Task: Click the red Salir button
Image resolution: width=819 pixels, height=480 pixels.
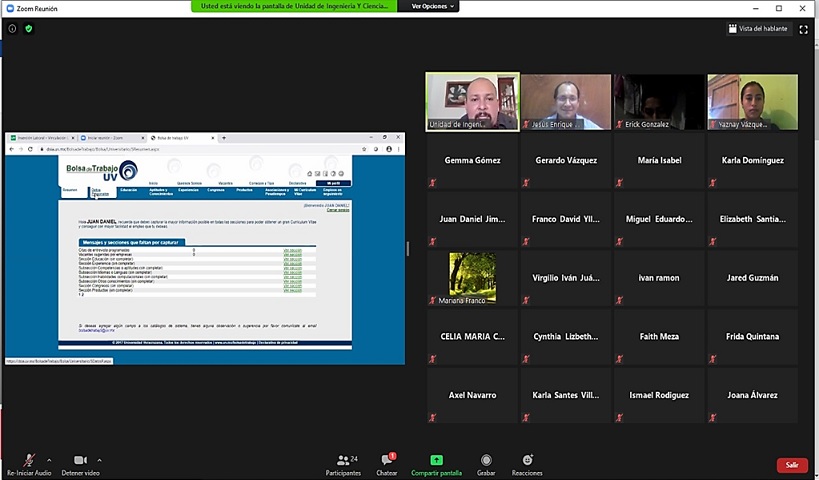Action: tap(791, 465)
